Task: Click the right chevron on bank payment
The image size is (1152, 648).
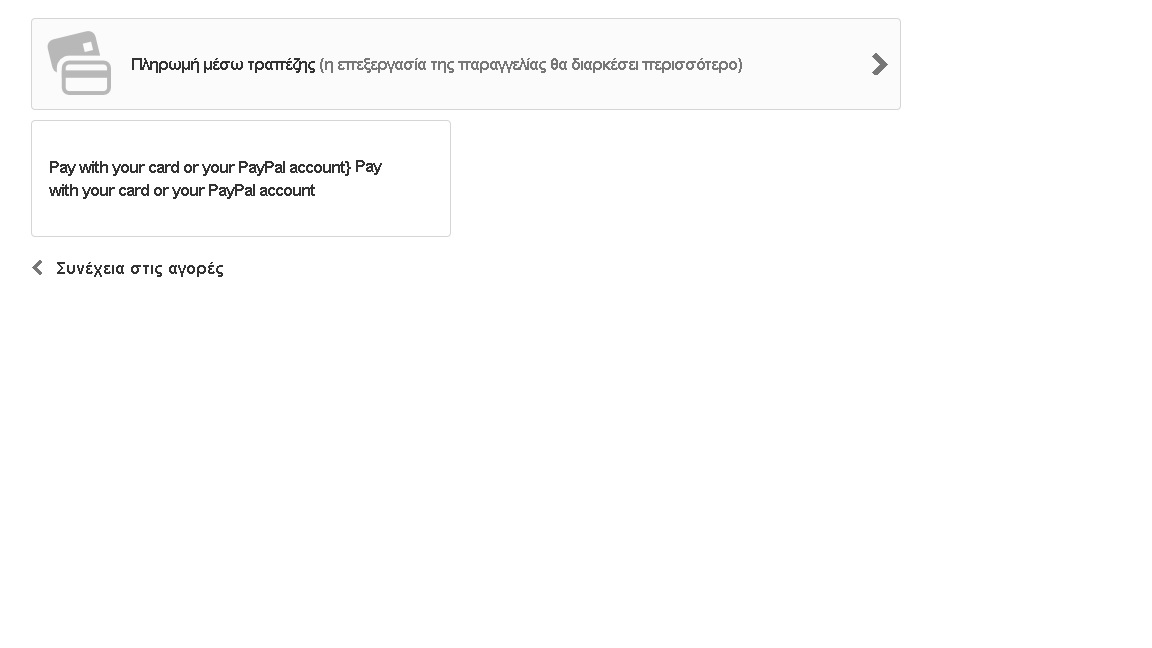Action: click(879, 65)
